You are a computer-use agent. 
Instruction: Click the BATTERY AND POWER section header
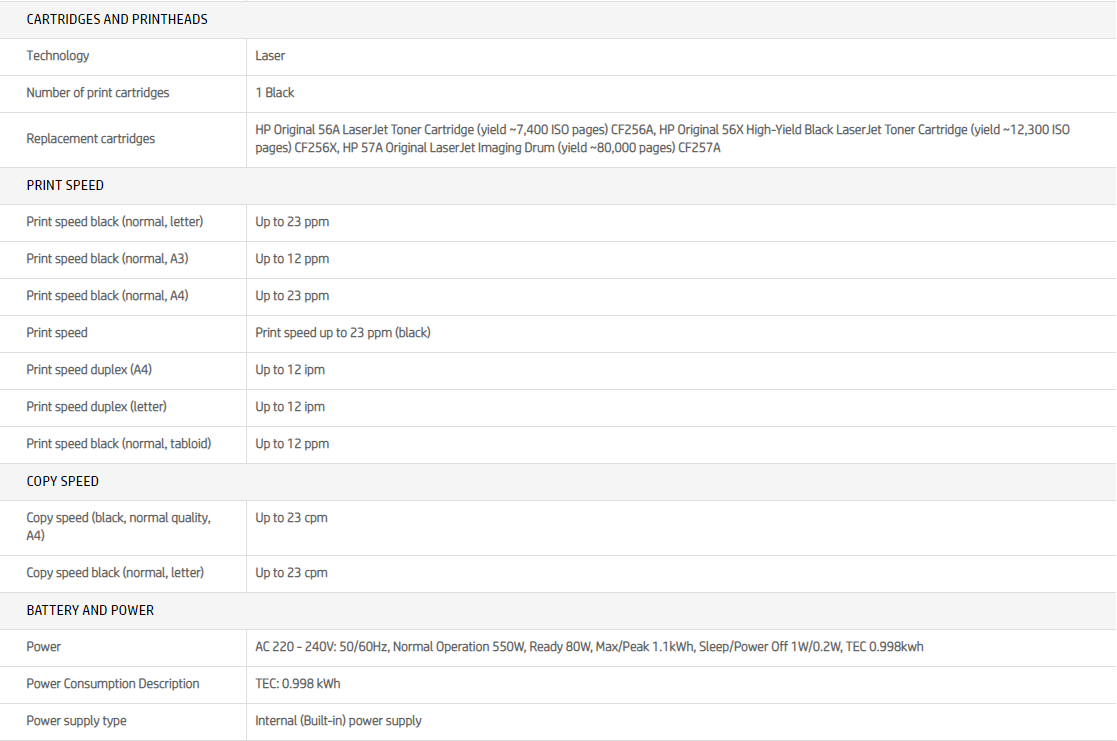tap(90, 610)
